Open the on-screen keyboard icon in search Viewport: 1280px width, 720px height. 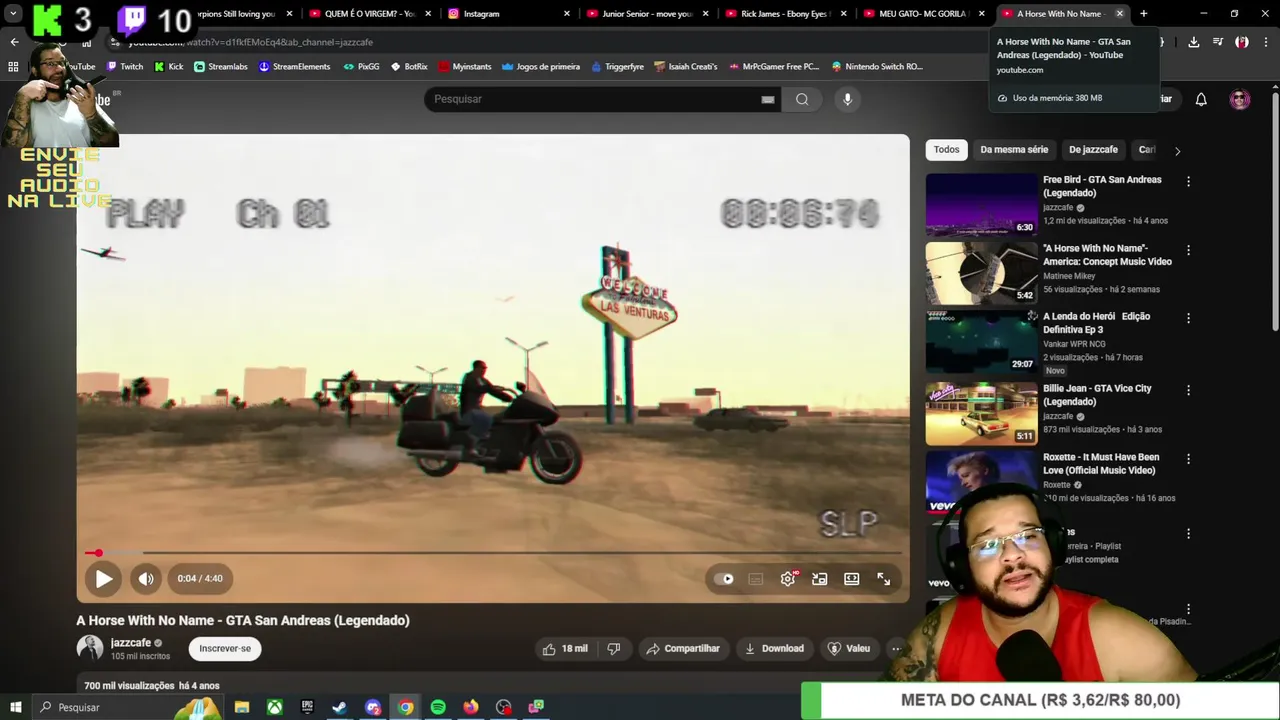coord(768,99)
